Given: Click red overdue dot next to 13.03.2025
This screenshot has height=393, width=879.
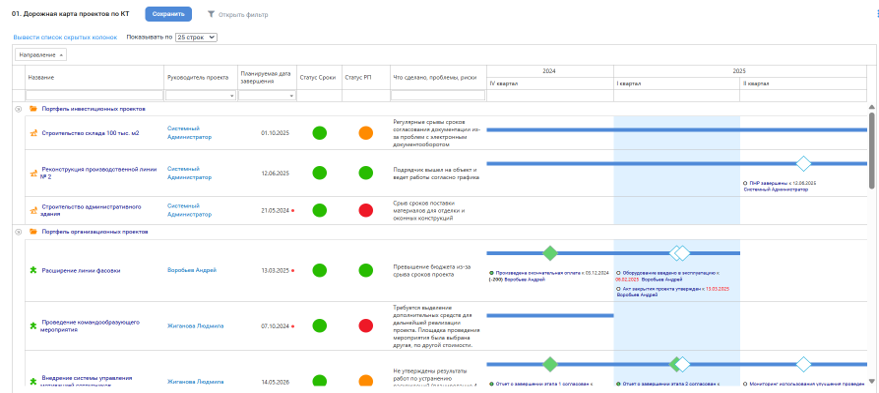Looking at the screenshot, I should [293, 270].
